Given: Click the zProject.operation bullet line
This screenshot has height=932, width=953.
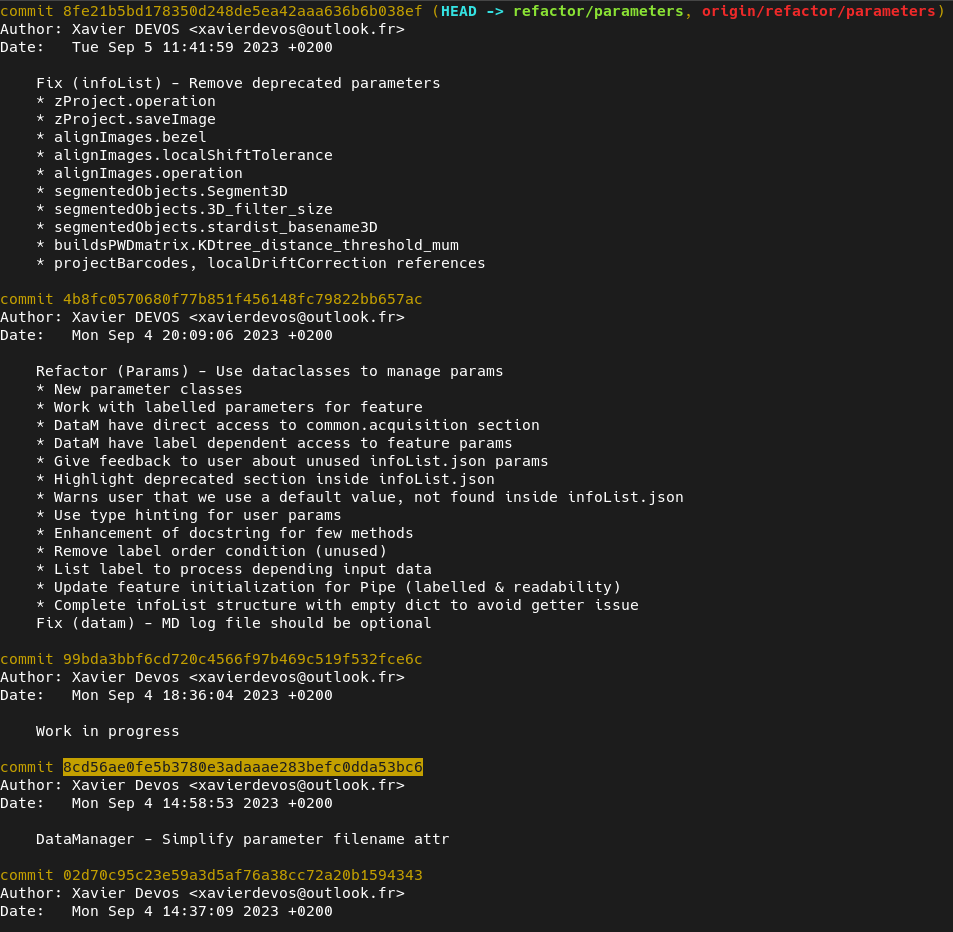Looking at the screenshot, I should click(x=126, y=102).
